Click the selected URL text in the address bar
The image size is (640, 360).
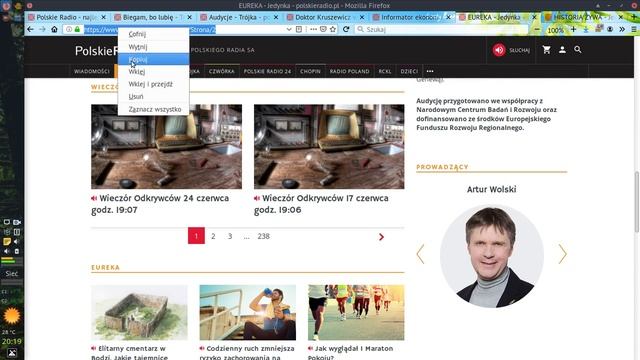pos(150,29)
